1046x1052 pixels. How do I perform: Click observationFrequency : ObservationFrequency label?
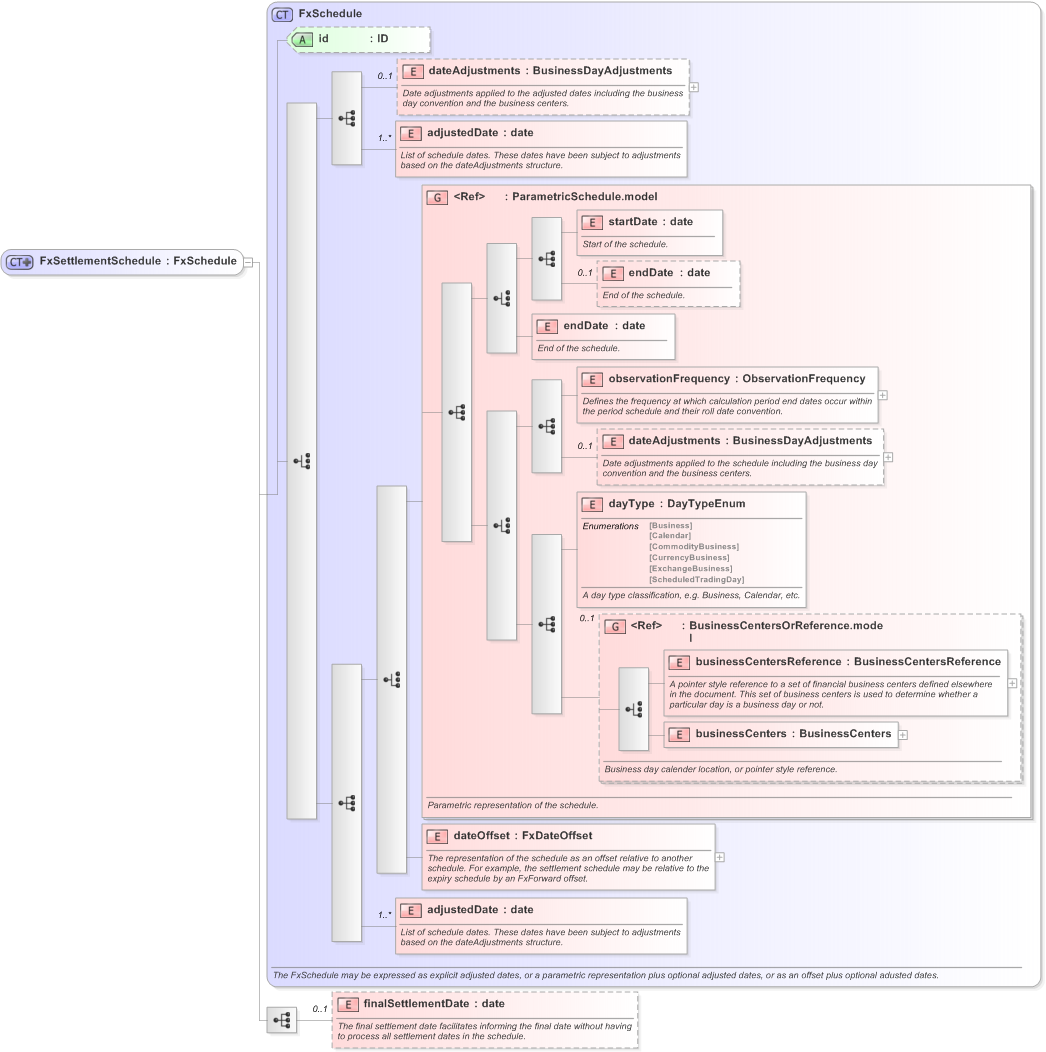click(737, 378)
